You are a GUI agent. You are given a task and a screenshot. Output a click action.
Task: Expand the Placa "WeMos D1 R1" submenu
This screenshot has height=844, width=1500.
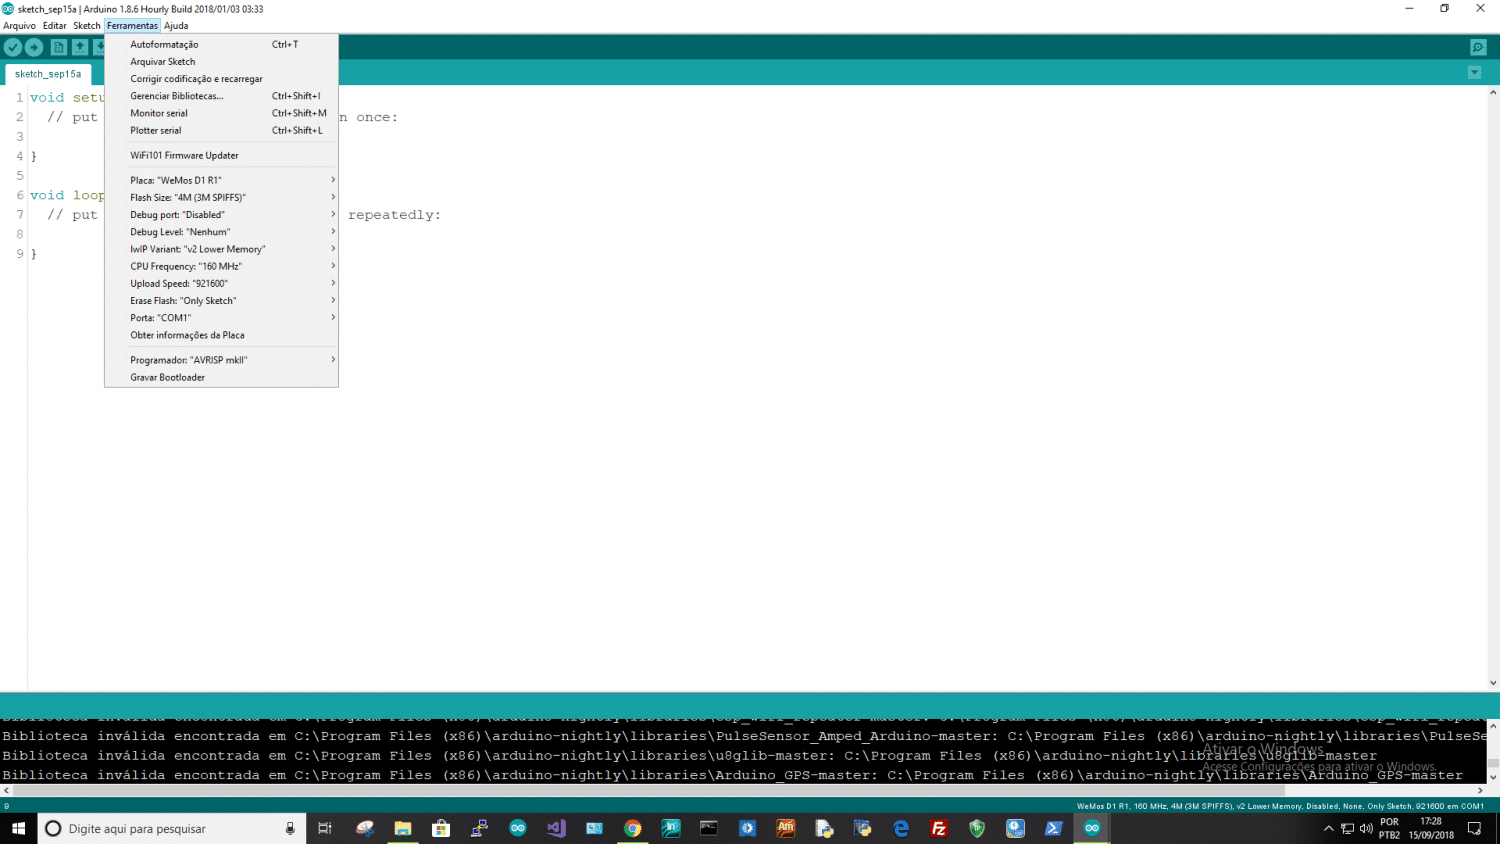coord(221,180)
